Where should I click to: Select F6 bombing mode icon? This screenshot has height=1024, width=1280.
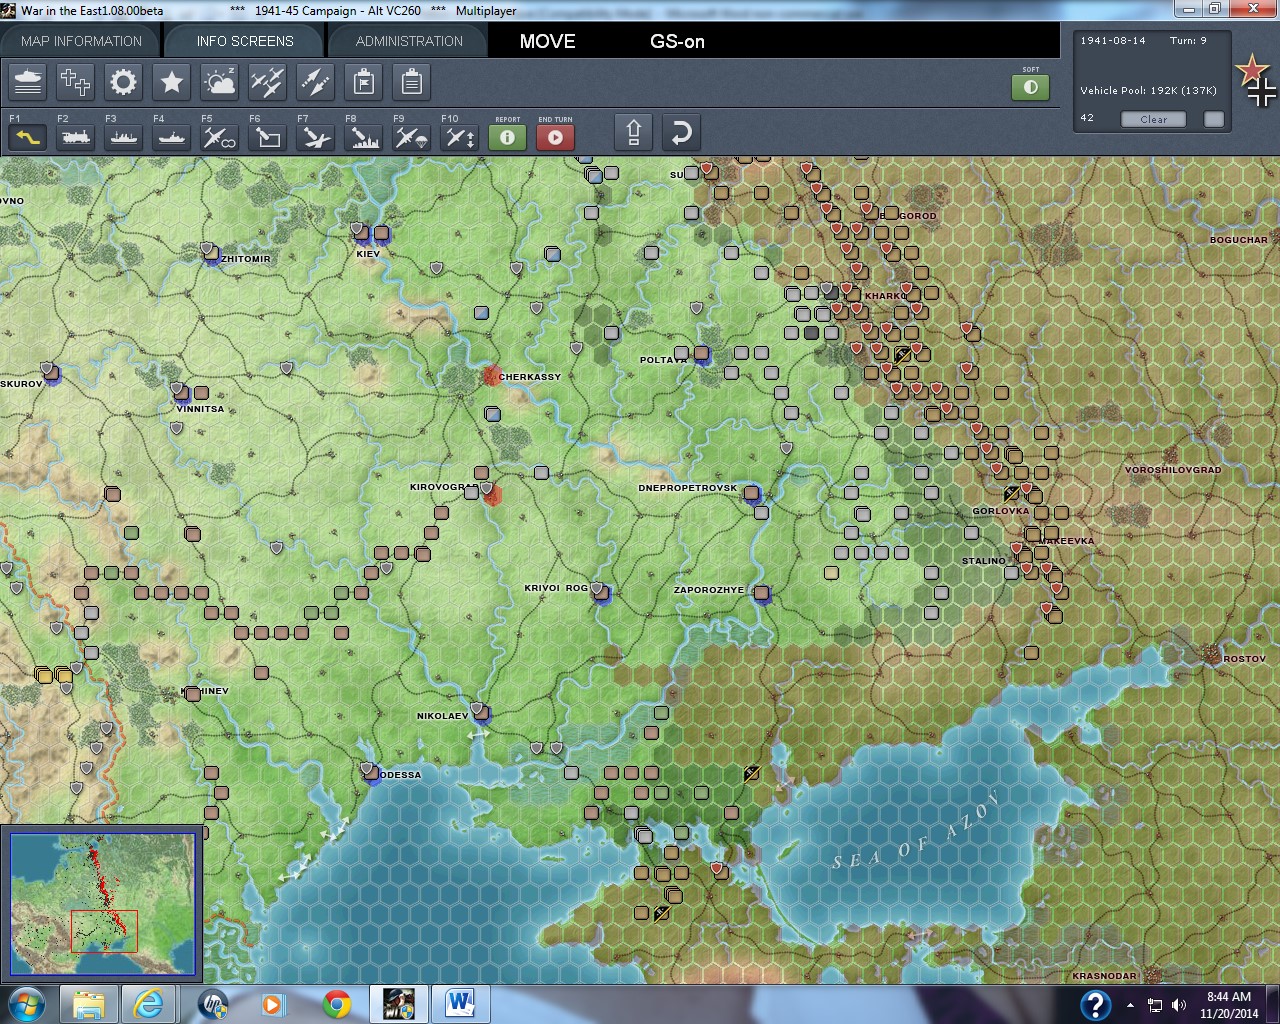click(x=268, y=137)
